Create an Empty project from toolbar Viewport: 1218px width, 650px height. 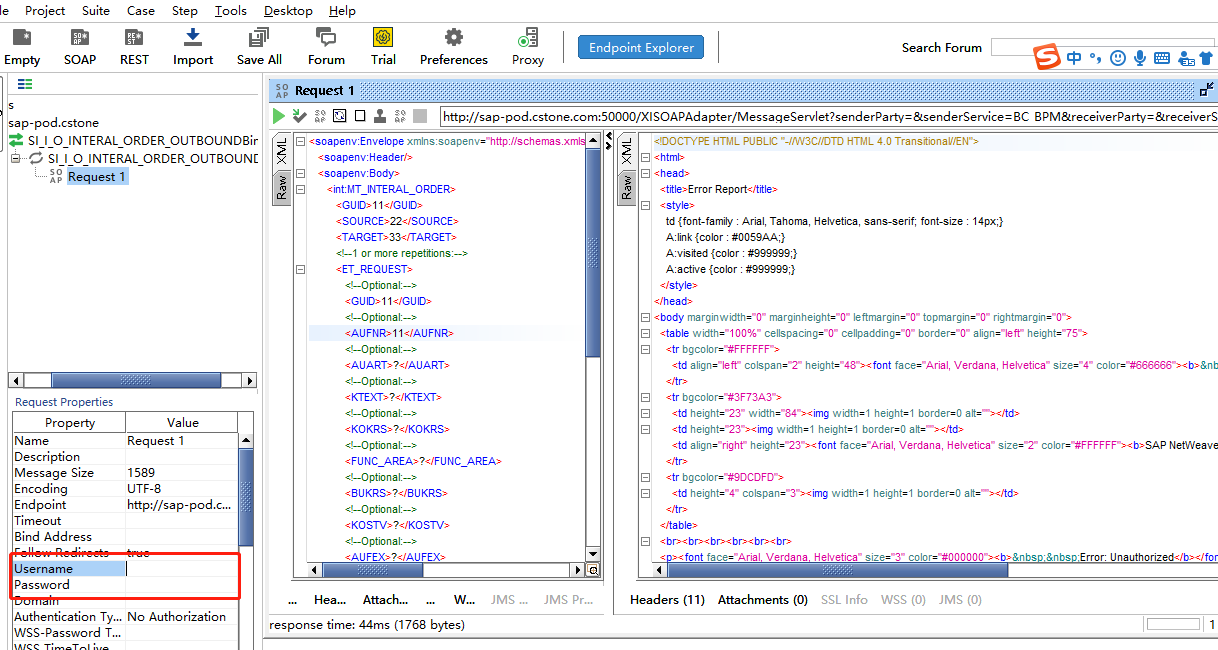tap(21, 47)
